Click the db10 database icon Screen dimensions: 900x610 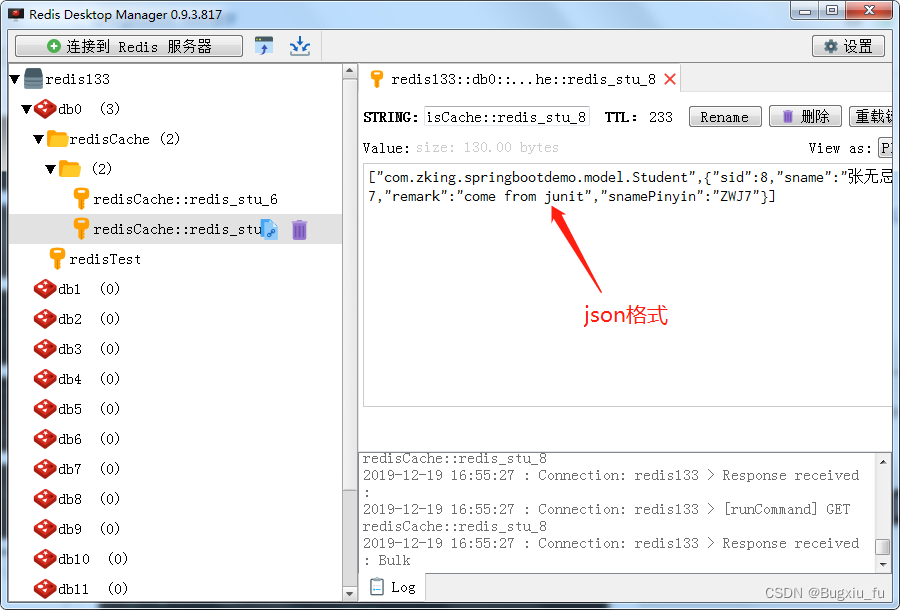coord(45,558)
